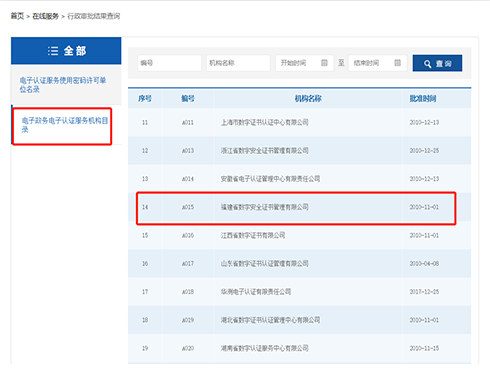Click sequence number 16 cell
This screenshot has width=490, height=374.
(145, 263)
